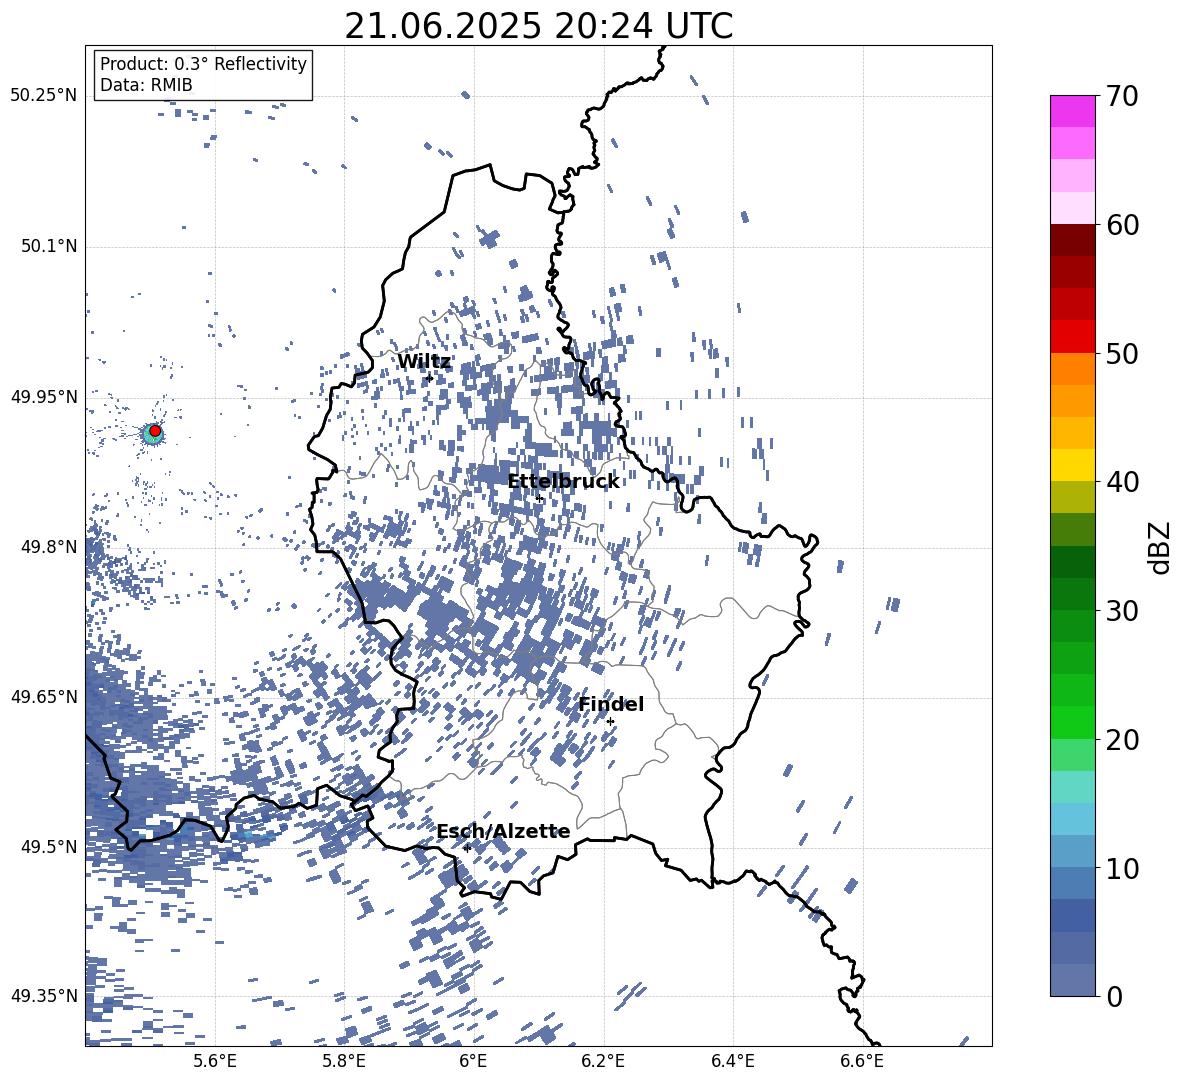Click the 49.95°N latitude label

click(x=44, y=396)
